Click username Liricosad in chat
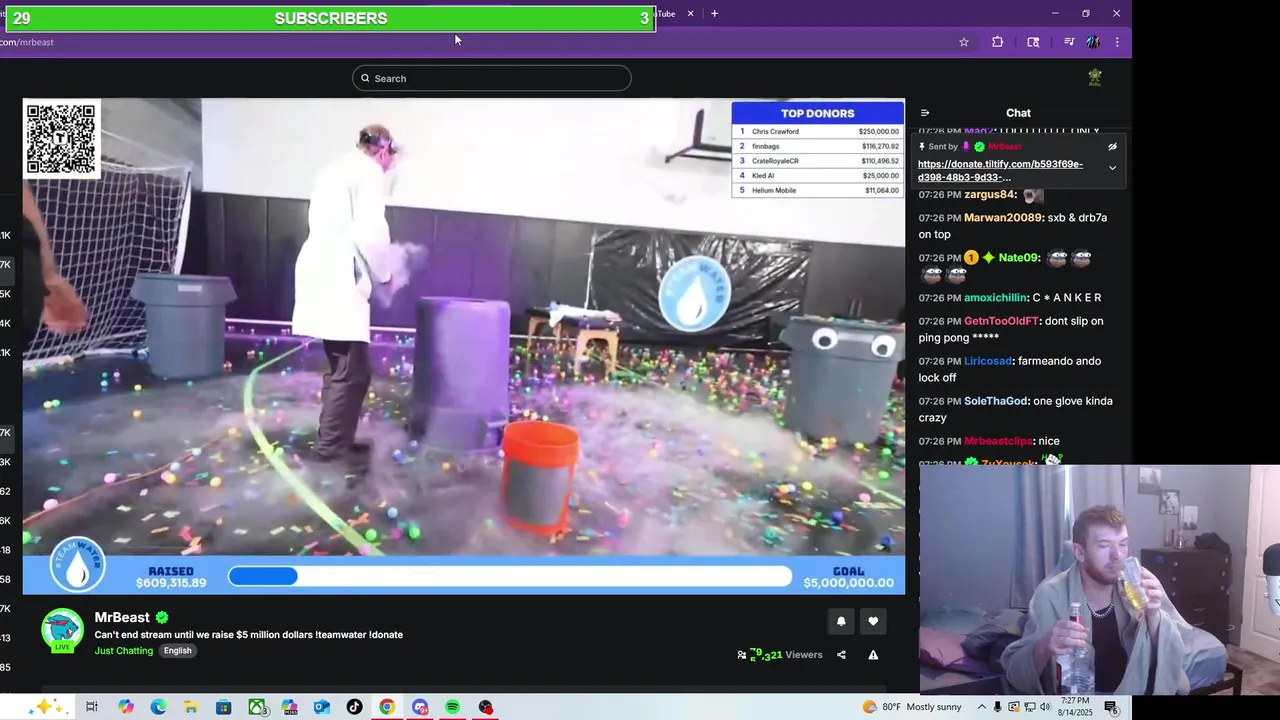This screenshot has width=1280, height=720. pos(989,361)
